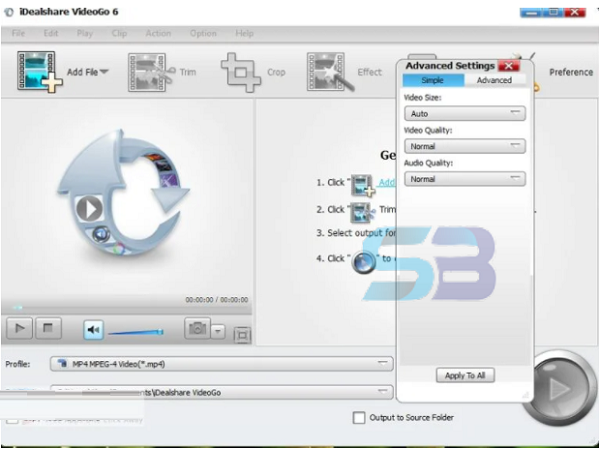Click the VideoGo logo in preview area
The width and height of the screenshot is (600, 449).
click(x=122, y=193)
